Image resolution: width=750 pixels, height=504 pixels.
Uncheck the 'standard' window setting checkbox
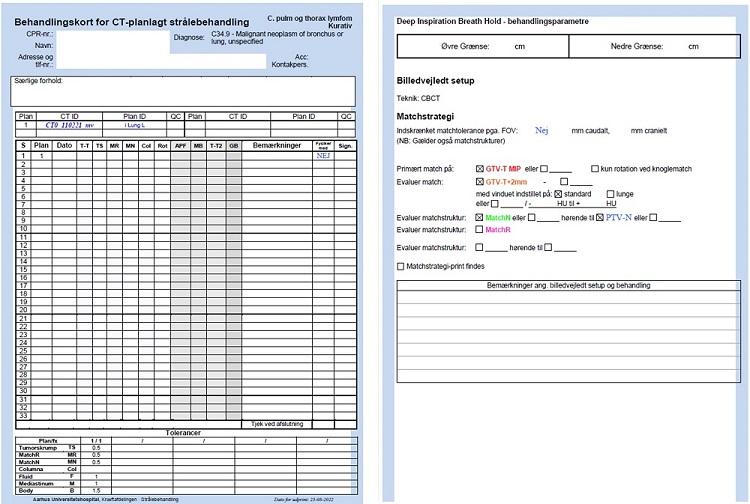coord(558,194)
